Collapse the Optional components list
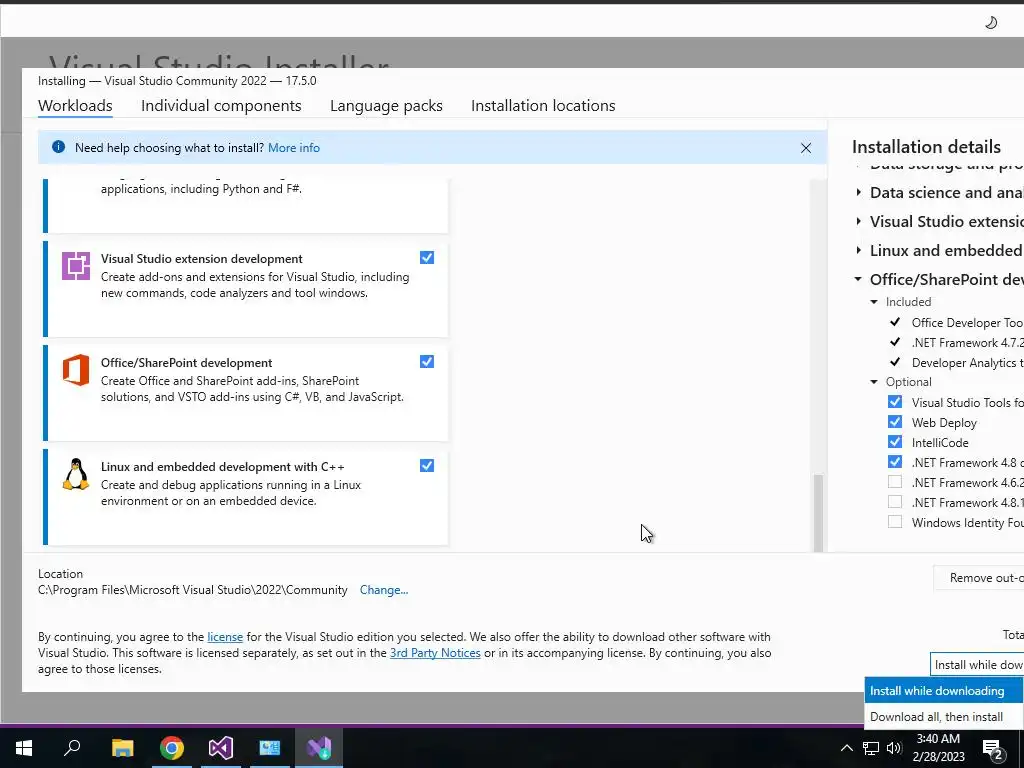The width and height of the screenshot is (1024, 768). (x=874, y=382)
